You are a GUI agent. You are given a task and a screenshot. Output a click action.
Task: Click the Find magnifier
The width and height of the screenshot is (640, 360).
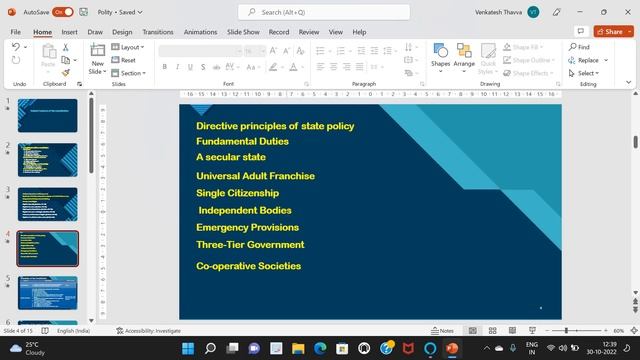pyautogui.click(x=573, y=47)
